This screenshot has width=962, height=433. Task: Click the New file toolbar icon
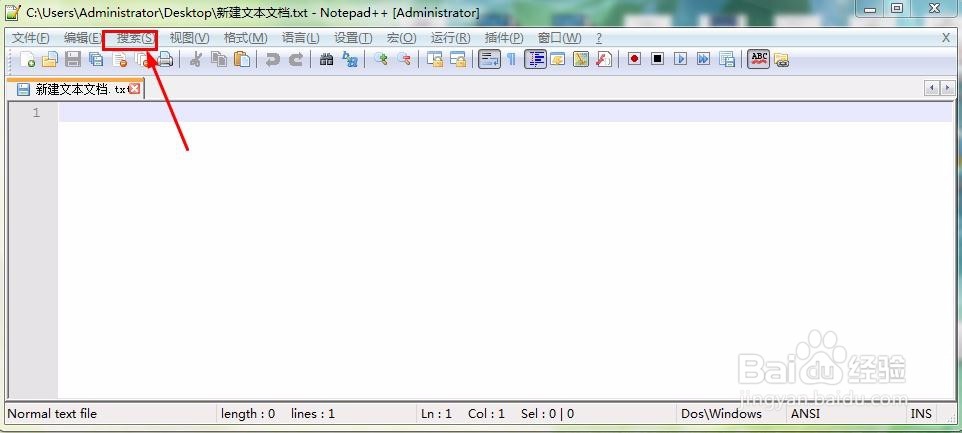point(28,59)
